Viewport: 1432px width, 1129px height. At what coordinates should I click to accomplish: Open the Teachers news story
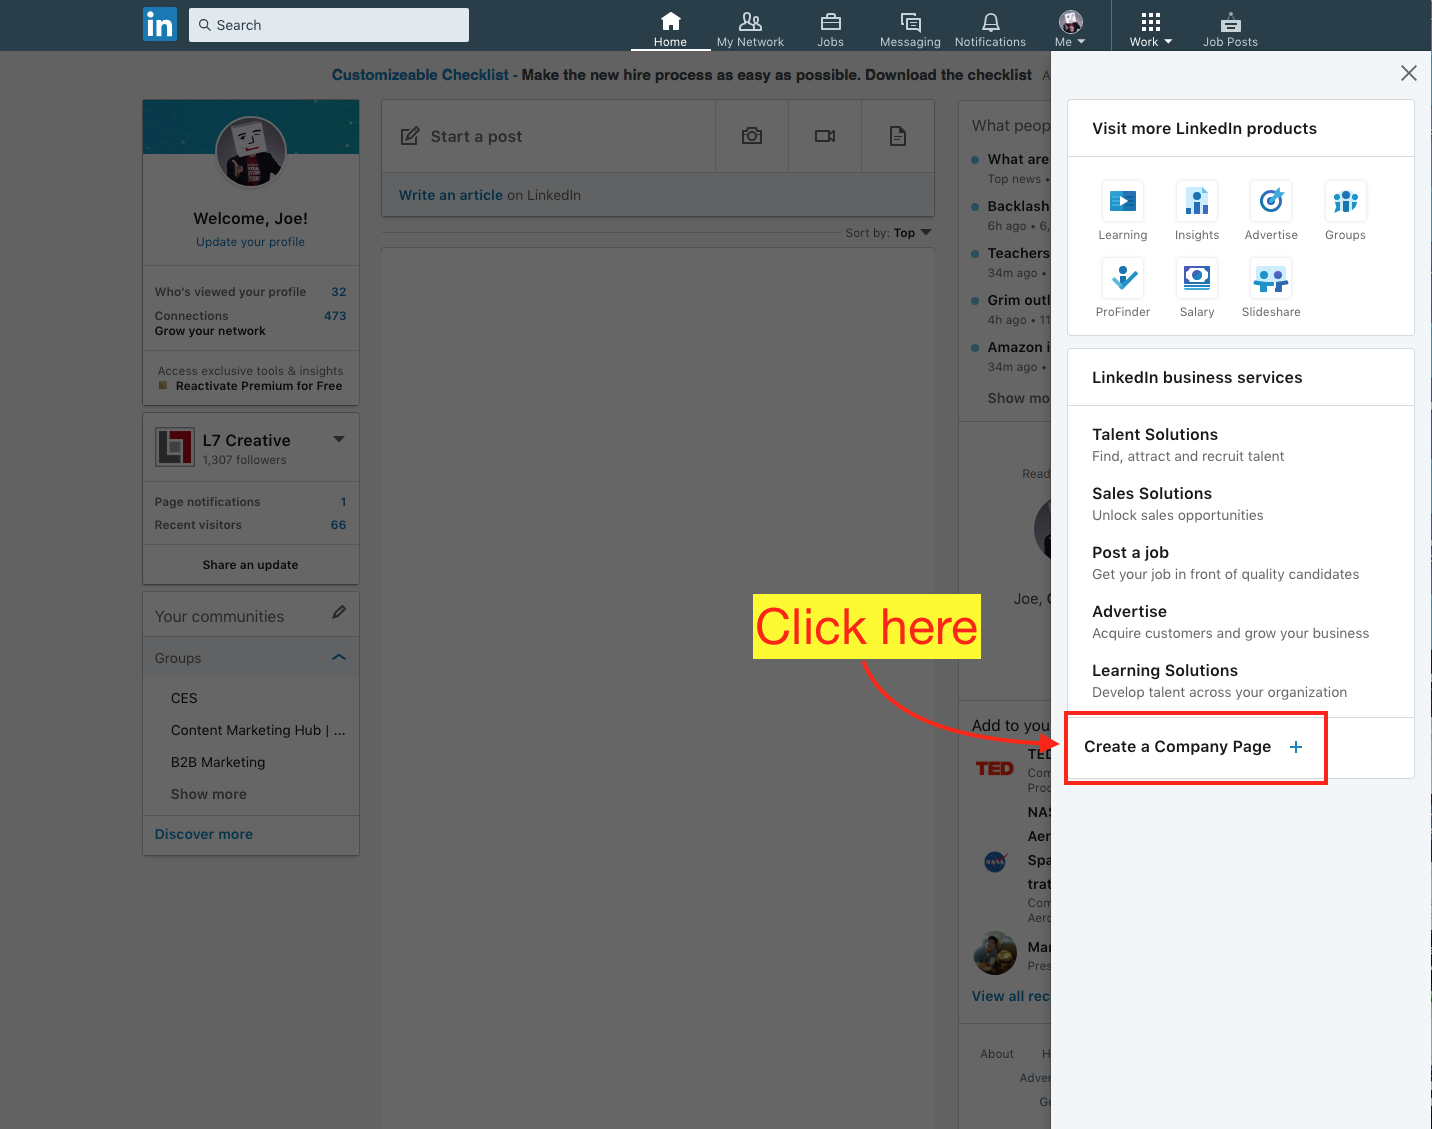(1018, 253)
